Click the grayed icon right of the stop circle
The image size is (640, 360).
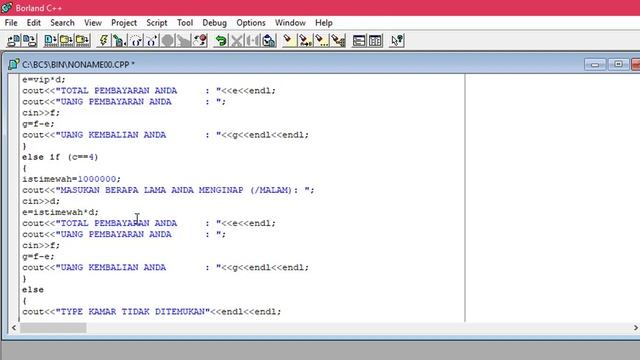[184, 40]
